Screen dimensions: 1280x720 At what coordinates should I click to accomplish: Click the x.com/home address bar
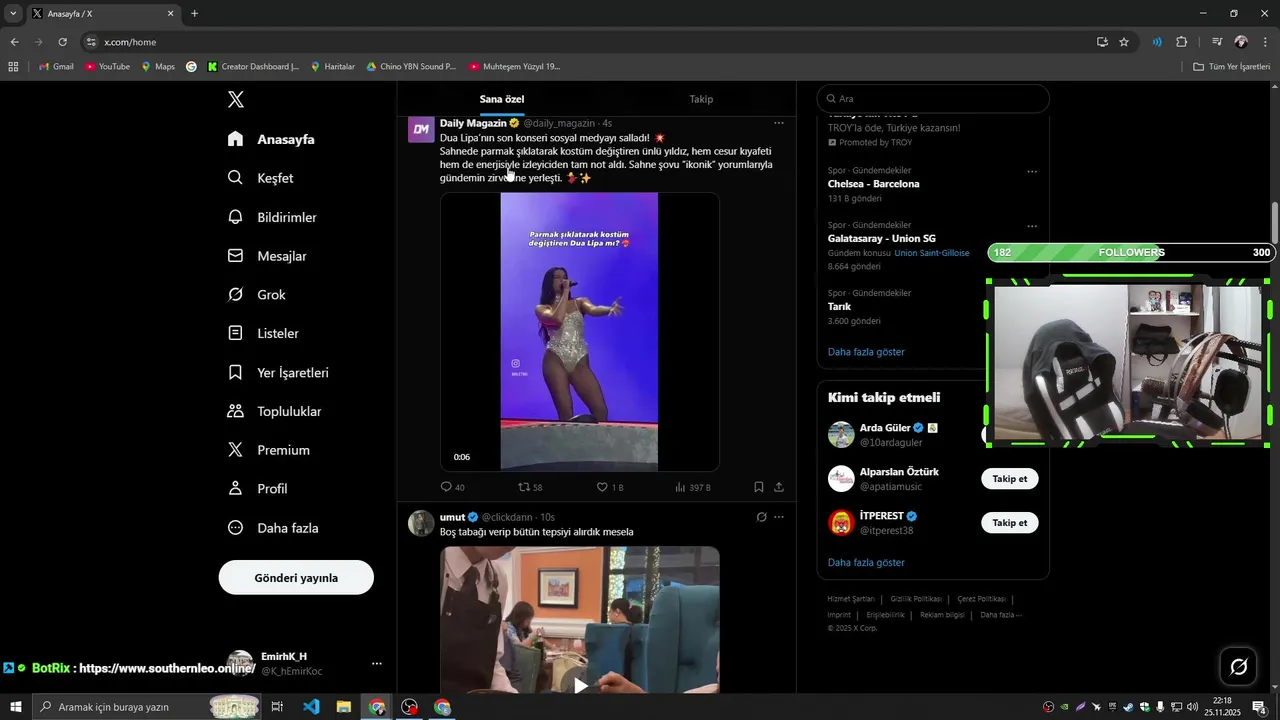[590, 42]
